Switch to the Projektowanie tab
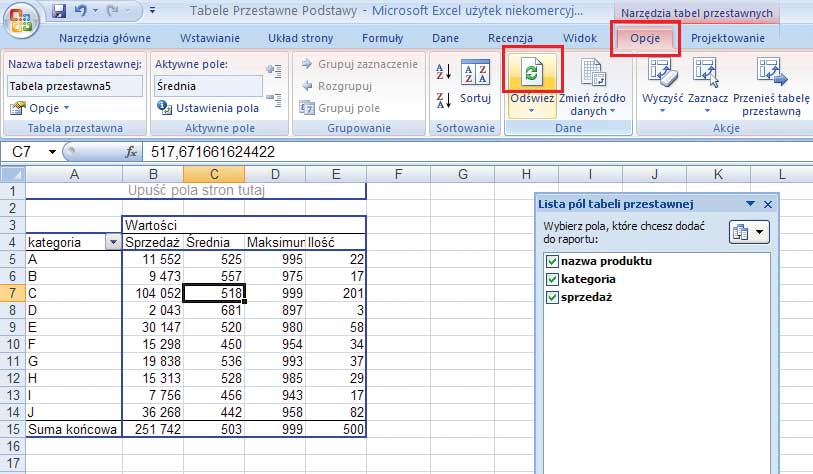The width and height of the screenshot is (813, 474). (727, 38)
